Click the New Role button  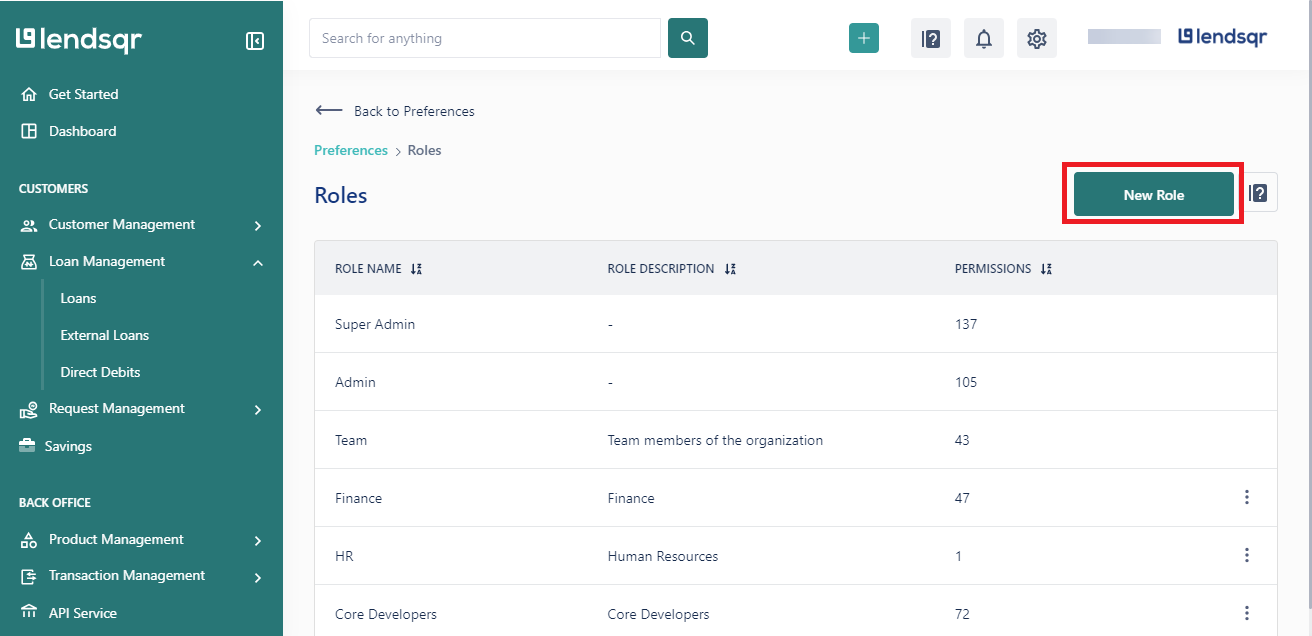coord(1153,194)
